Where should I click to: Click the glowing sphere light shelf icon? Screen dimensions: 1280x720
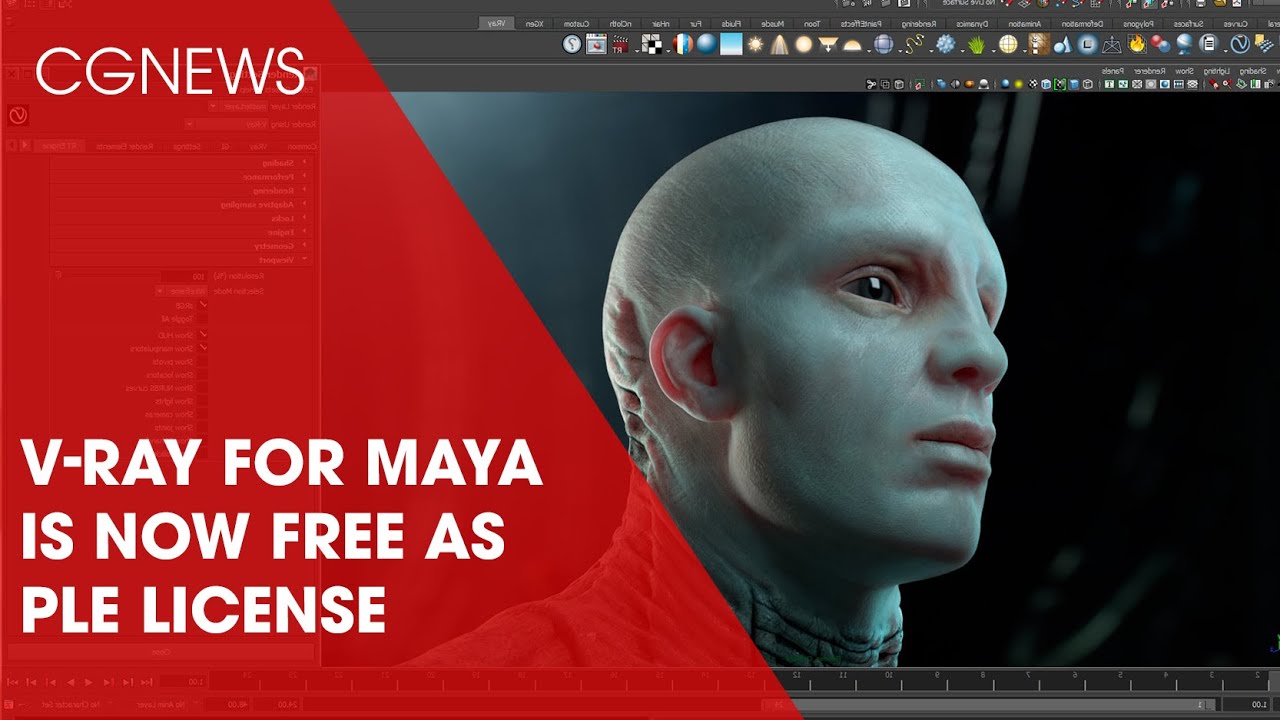coord(804,44)
